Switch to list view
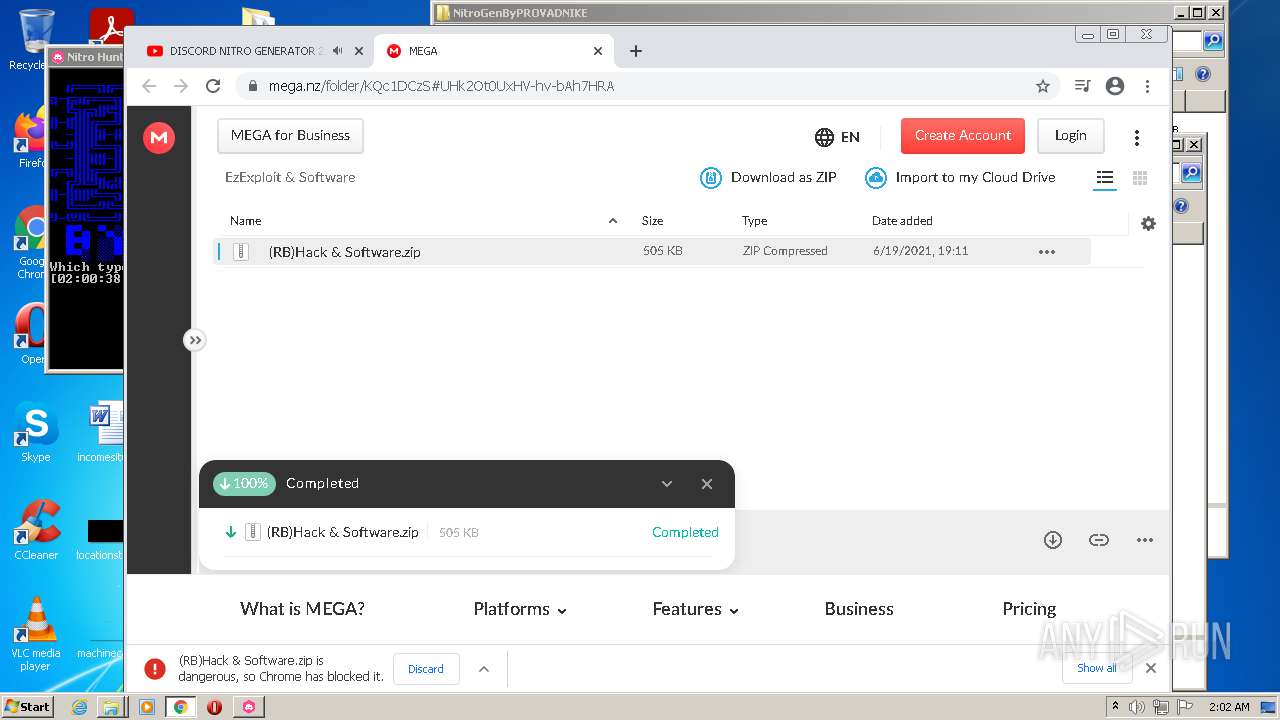Screen dimensions: 1280x720 [1105, 179]
